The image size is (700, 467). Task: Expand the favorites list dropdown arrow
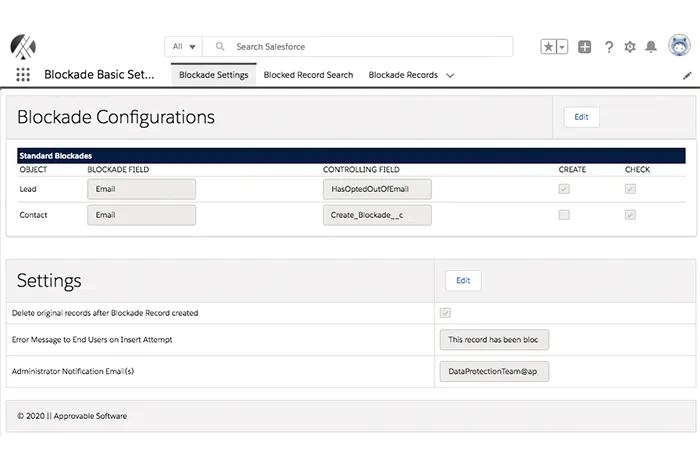562,46
